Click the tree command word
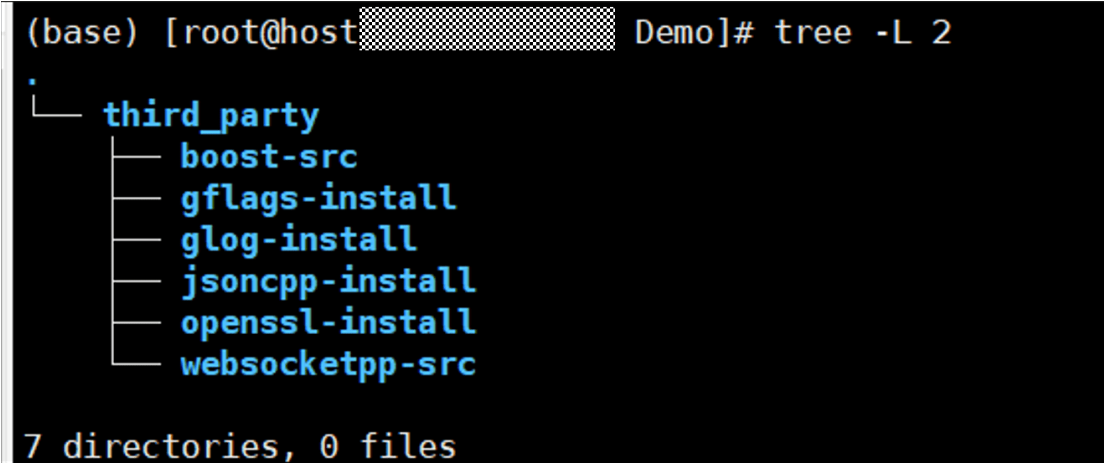This screenshot has height=464, width=1104. point(812,33)
